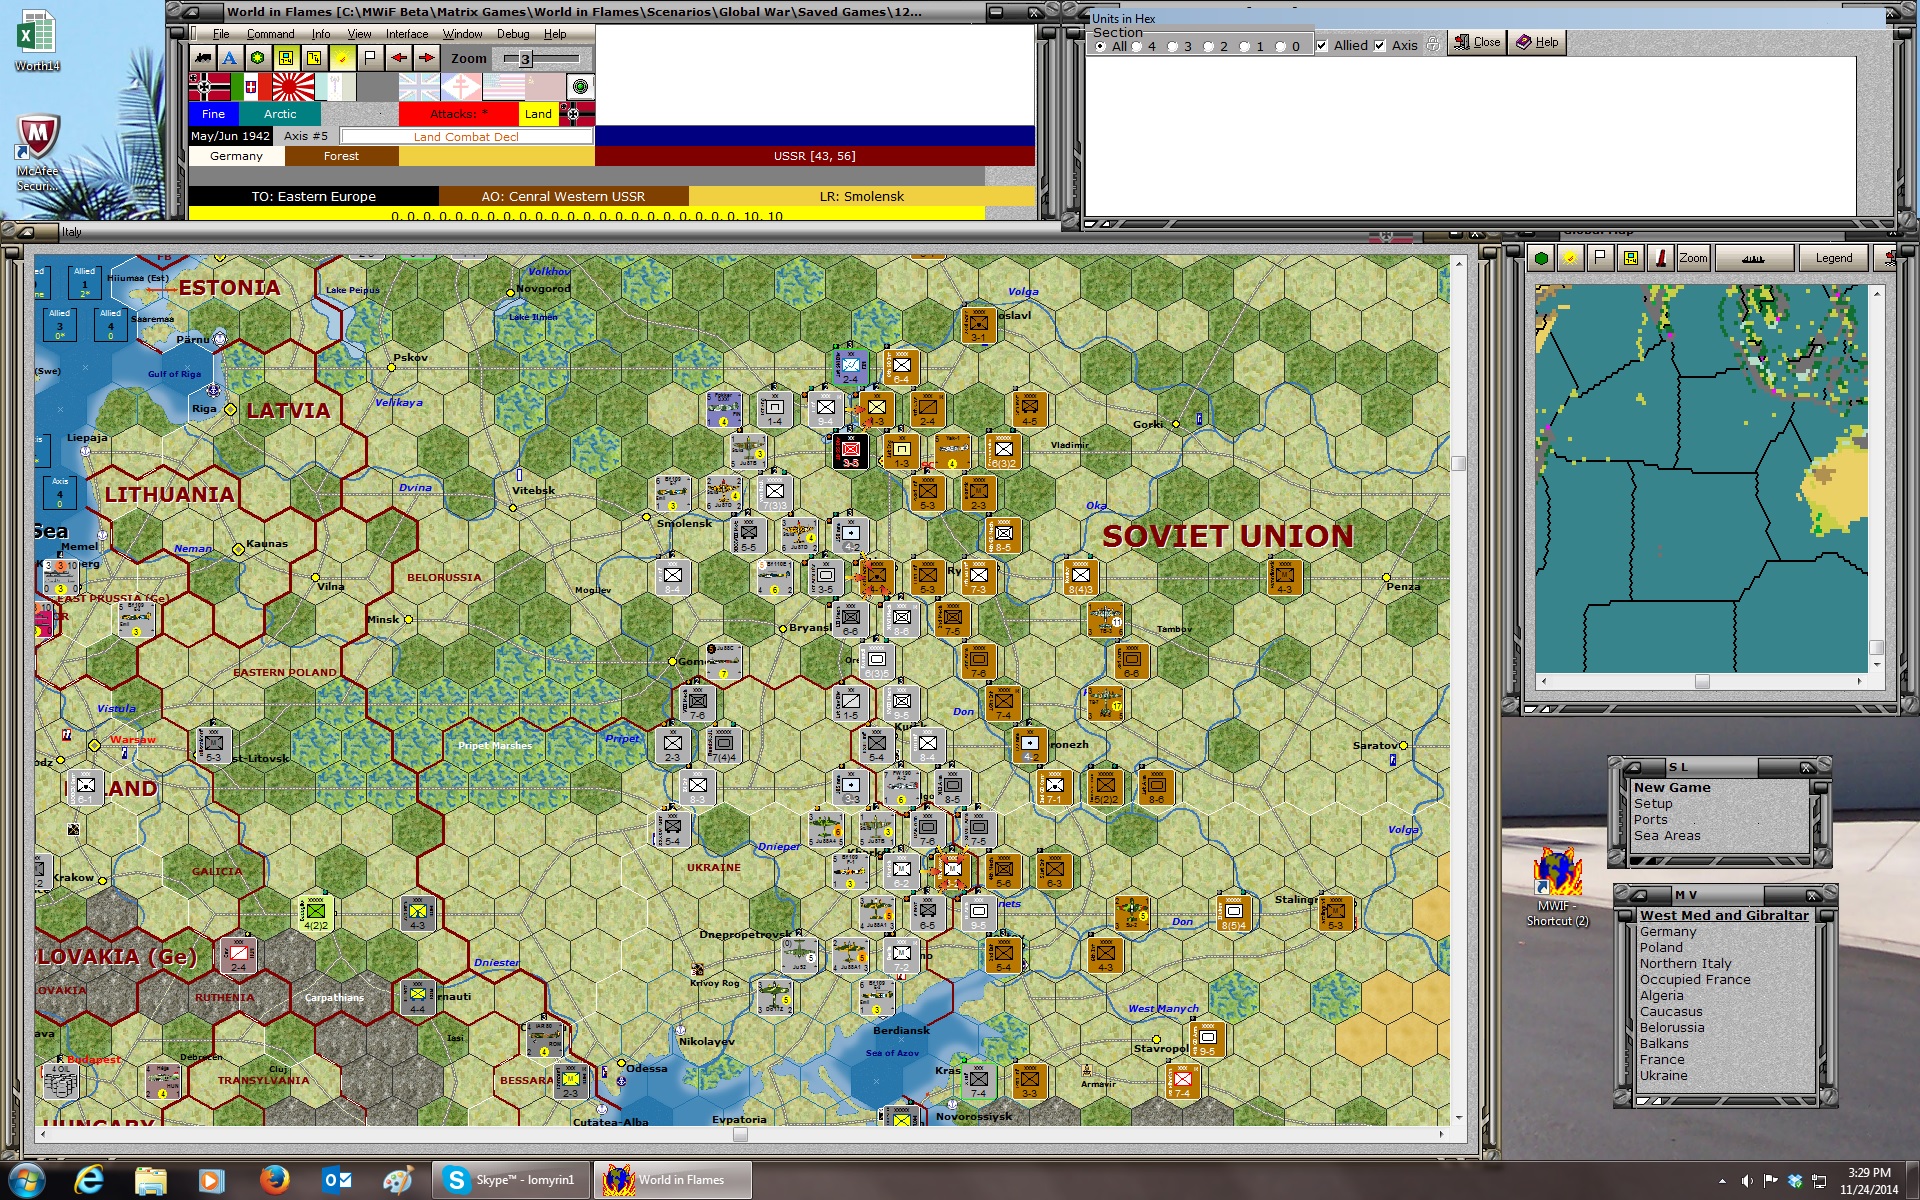This screenshot has width=1920, height=1200.
Task: Click the map vertical scrollbar up arrow
Action: pyautogui.click(x=1459, y=263)
